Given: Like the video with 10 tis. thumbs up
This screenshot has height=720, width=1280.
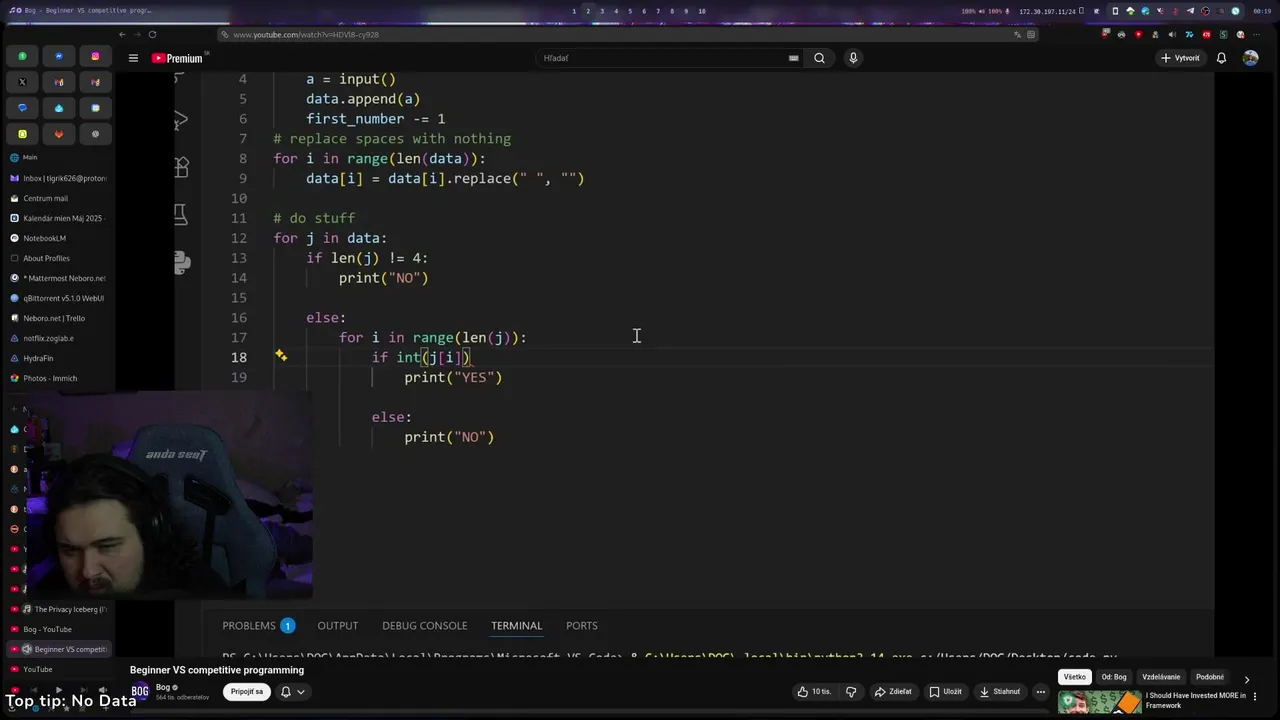Looking at the screenshot, I should pos(816,691).
